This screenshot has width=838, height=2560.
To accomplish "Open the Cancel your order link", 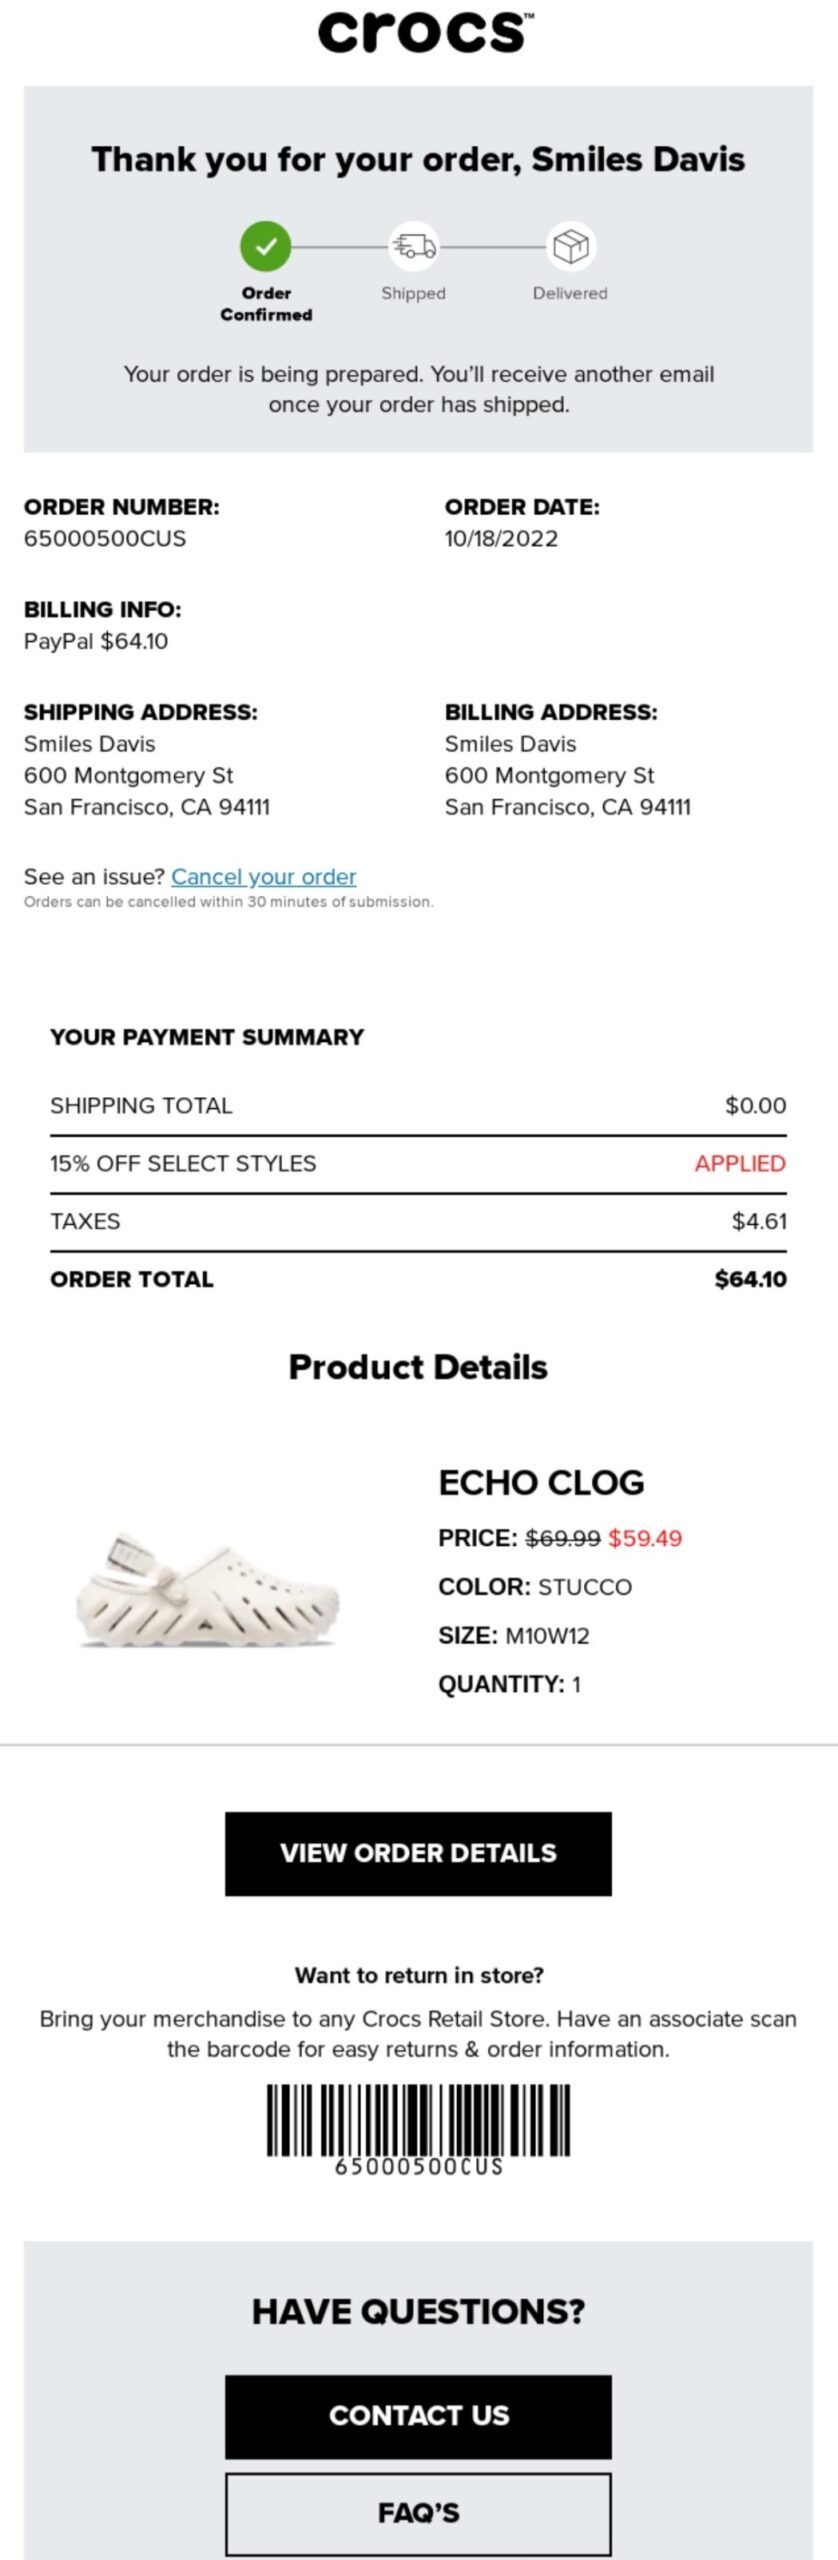I will (x=264, y=876).
